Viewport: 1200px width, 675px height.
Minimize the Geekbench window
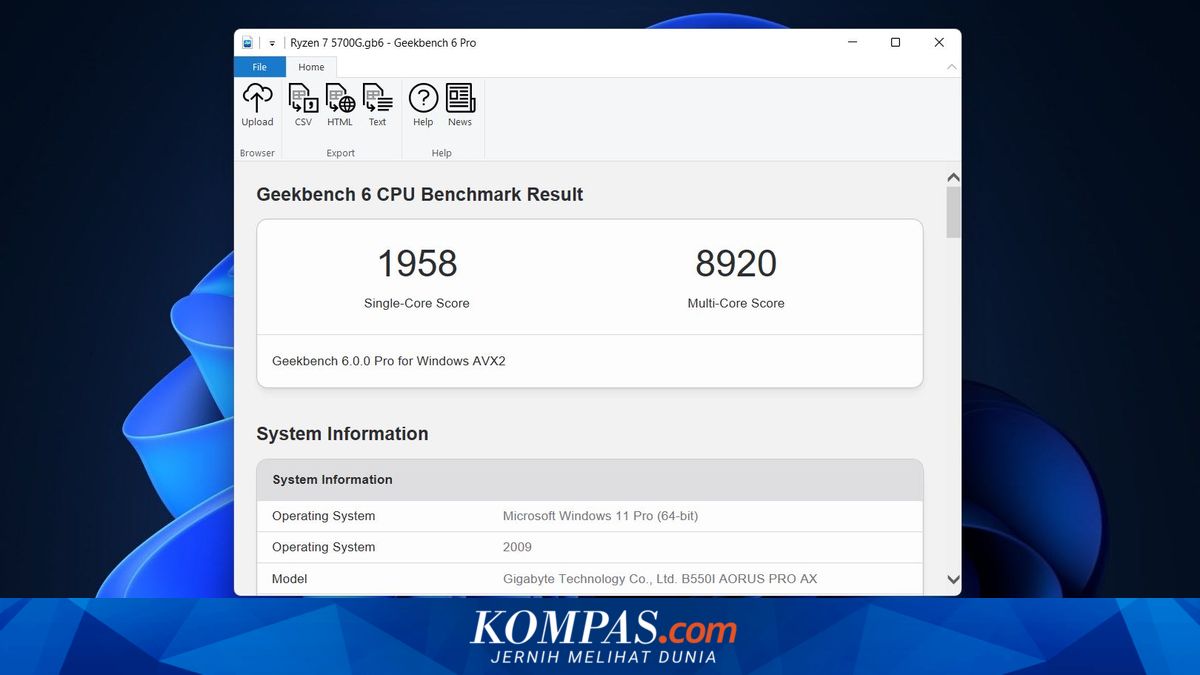coord(853,42)
